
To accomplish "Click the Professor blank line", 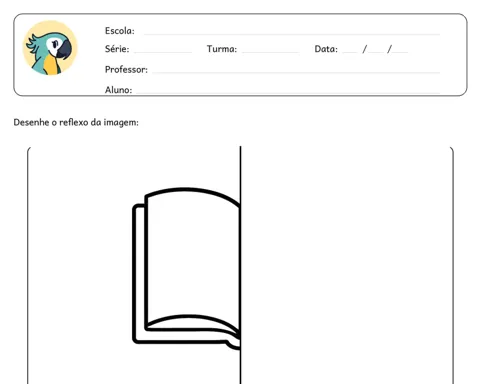I will (296, 72).
